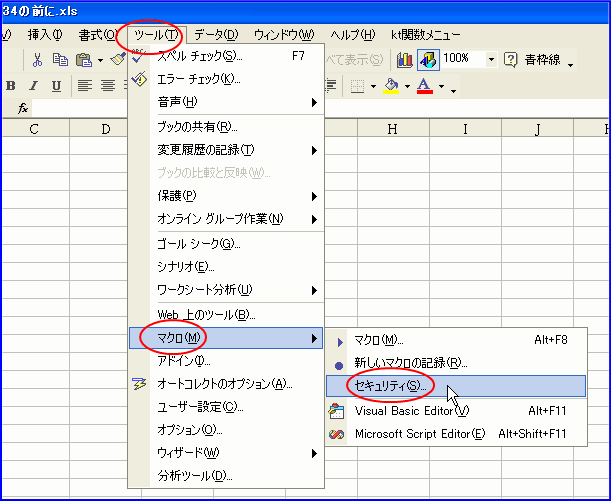Click the fx Insert Function icon
The width and height of the screenshot is (611, 501).
pos(23,108)
